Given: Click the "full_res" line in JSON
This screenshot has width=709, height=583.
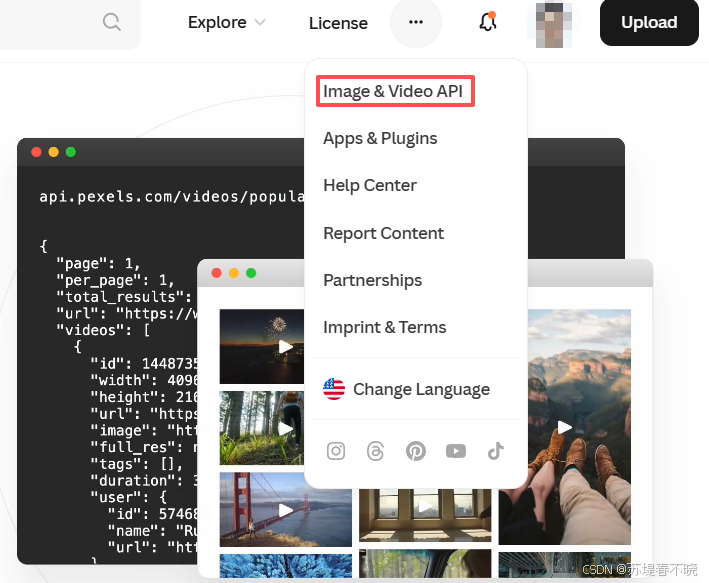Looking at the screenshot, I should click(144, 447).
